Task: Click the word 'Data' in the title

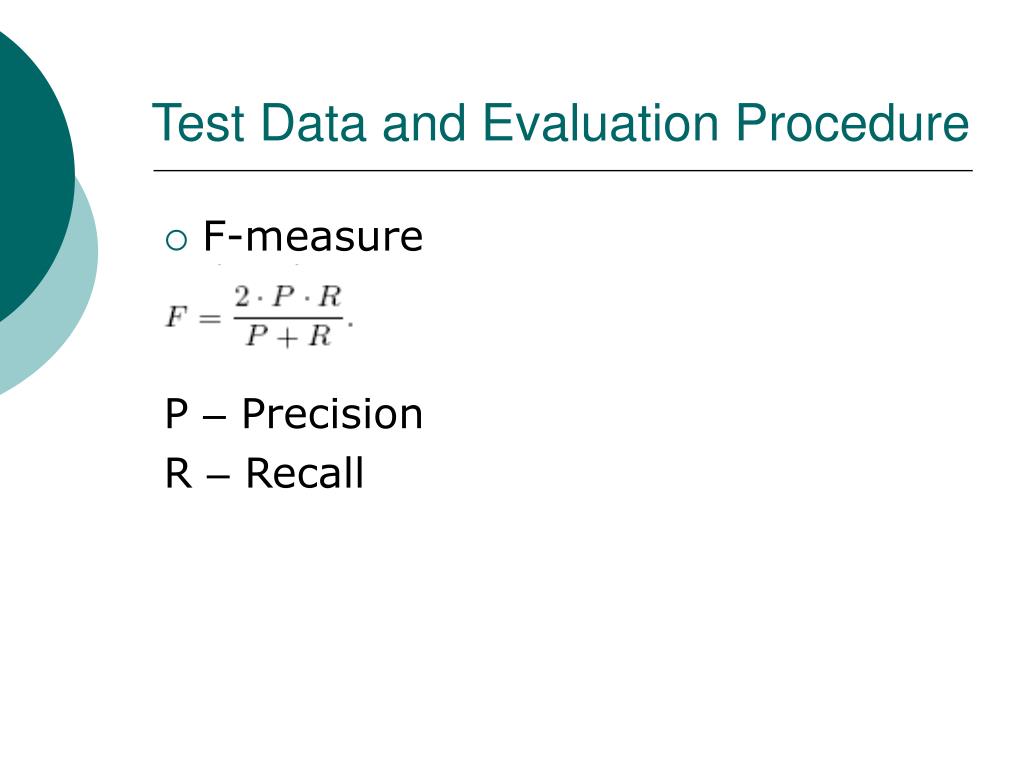Action: point(313,122)
